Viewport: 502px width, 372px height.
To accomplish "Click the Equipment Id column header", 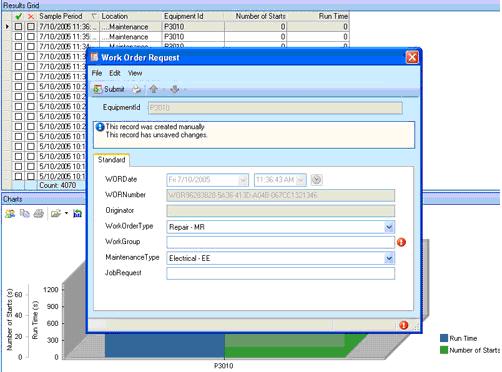I will 193,16.
